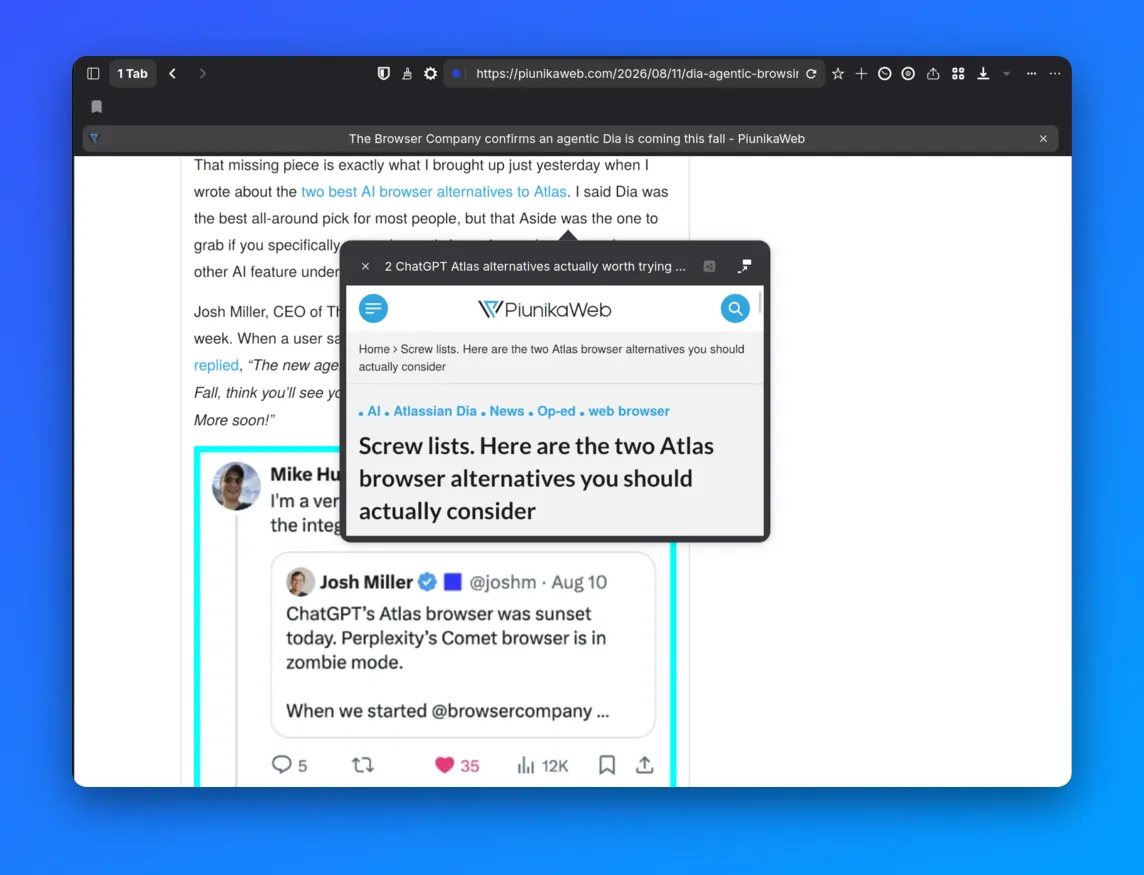The height and width of the screenshot is (875, 1144).
Task: Close the Browser Company article tab
Action: (x=1043, y=139)
